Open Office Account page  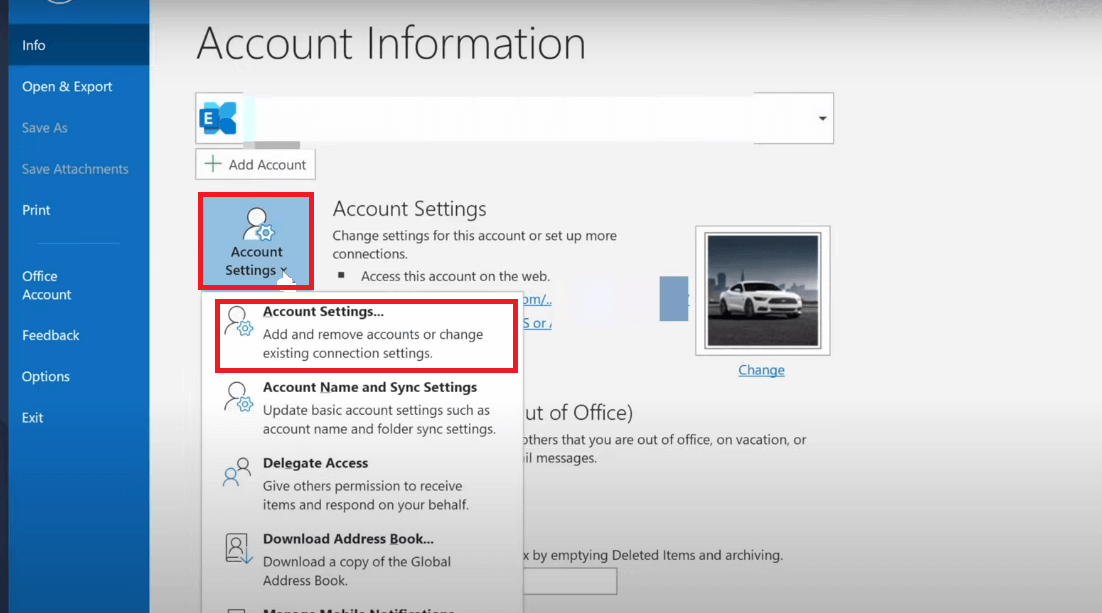(x=47, y=285)
